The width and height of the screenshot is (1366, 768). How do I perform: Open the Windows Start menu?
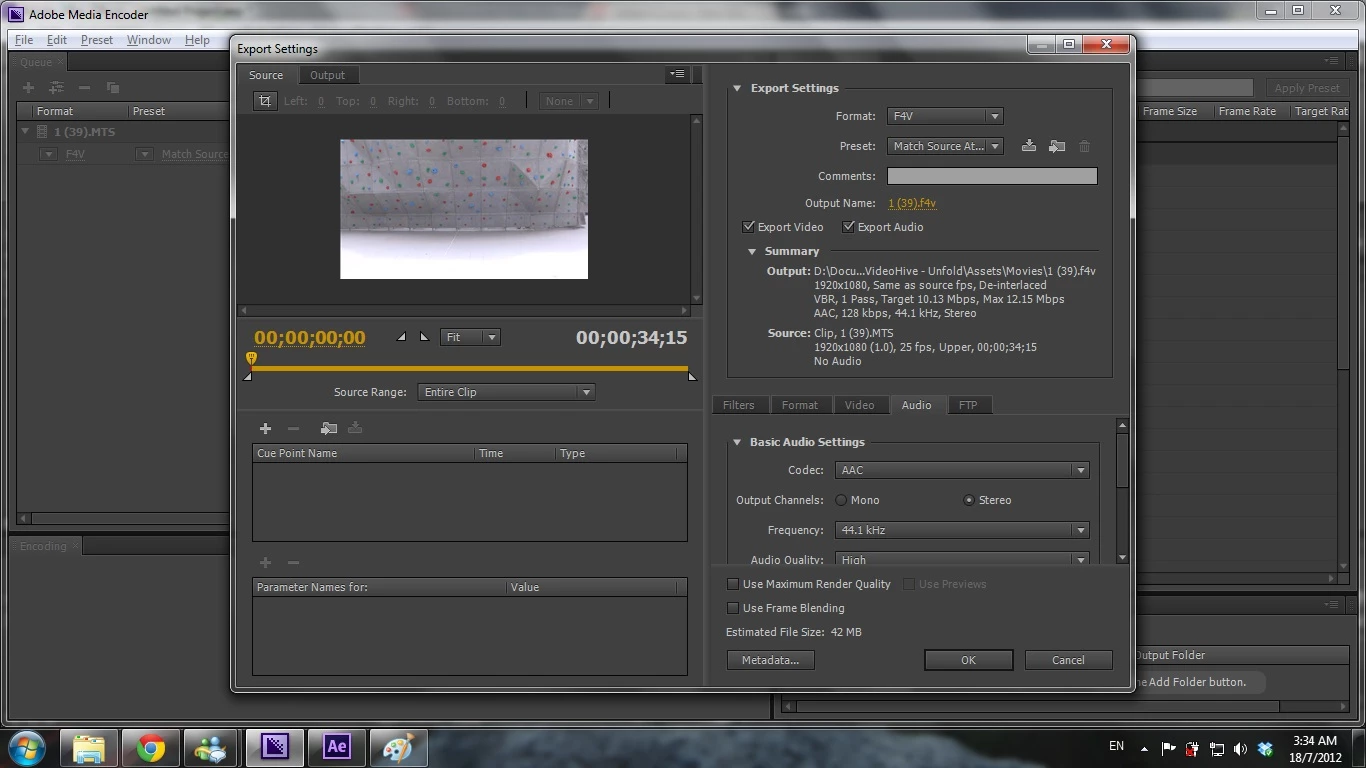(27, 747)
